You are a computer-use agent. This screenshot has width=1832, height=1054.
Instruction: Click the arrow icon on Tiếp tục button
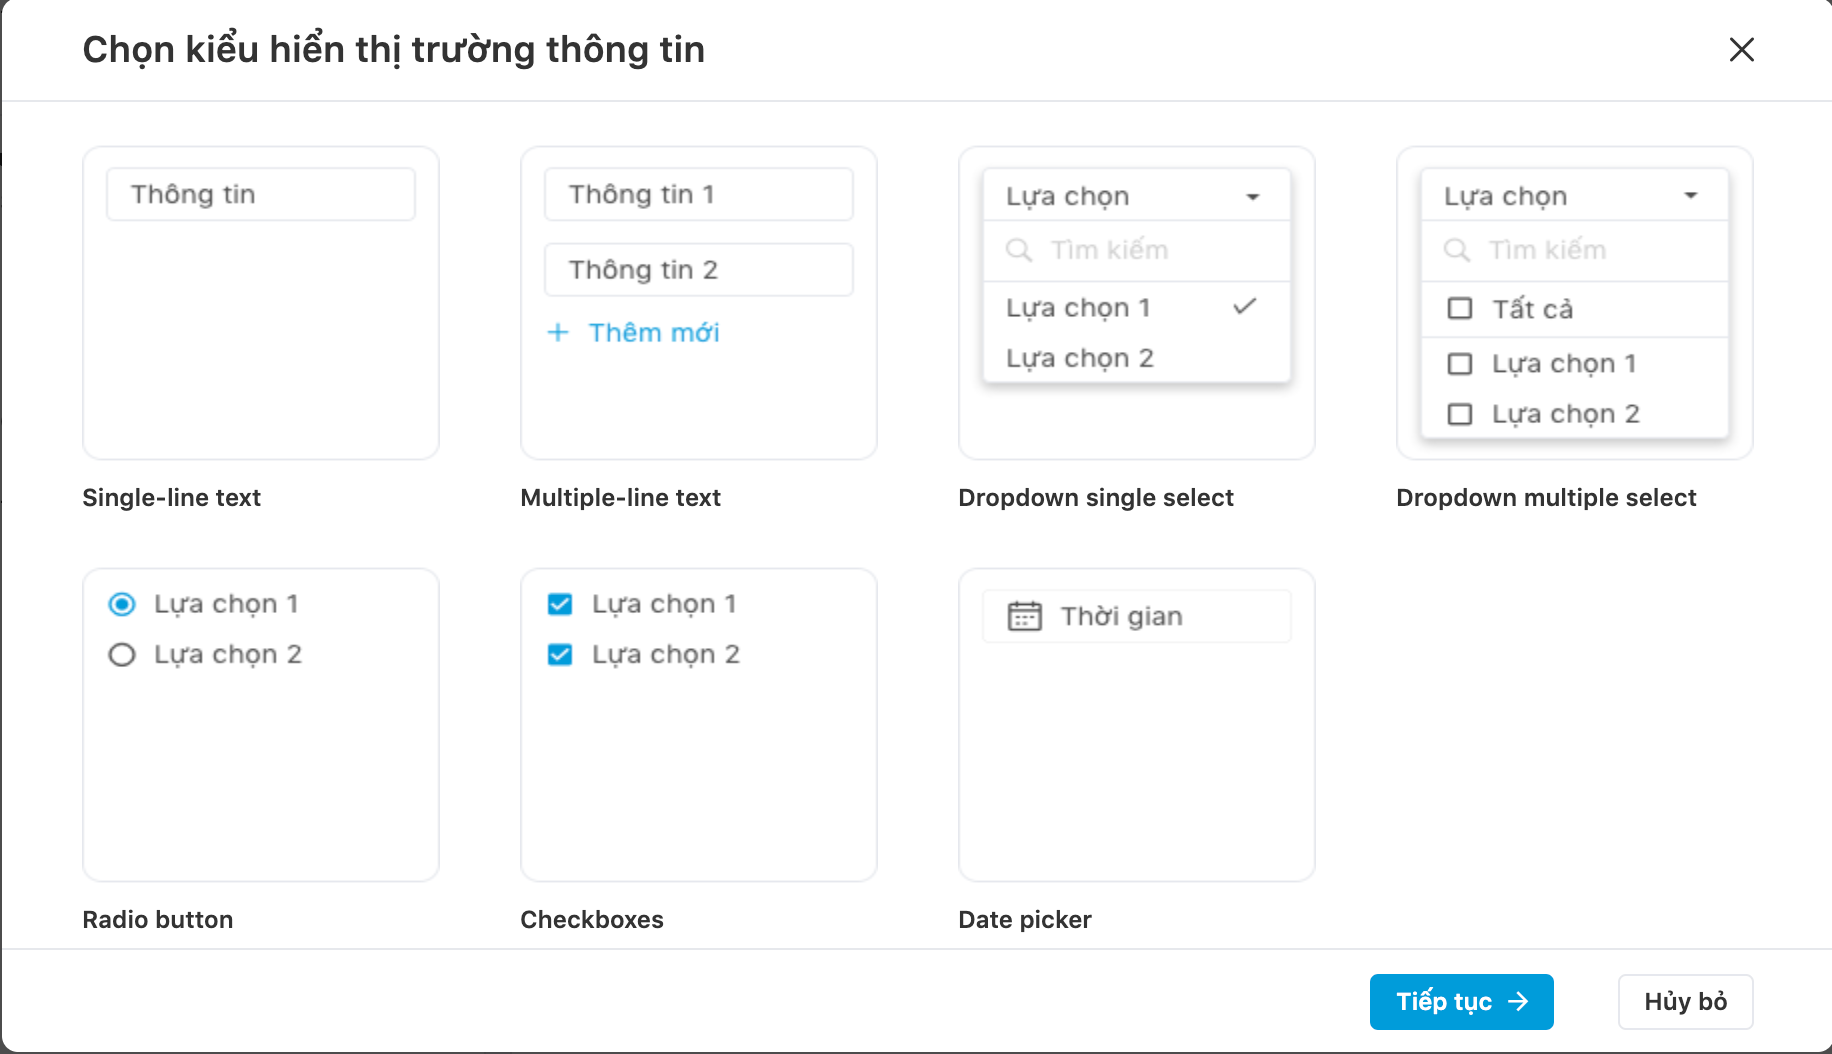[1519, 1001]
